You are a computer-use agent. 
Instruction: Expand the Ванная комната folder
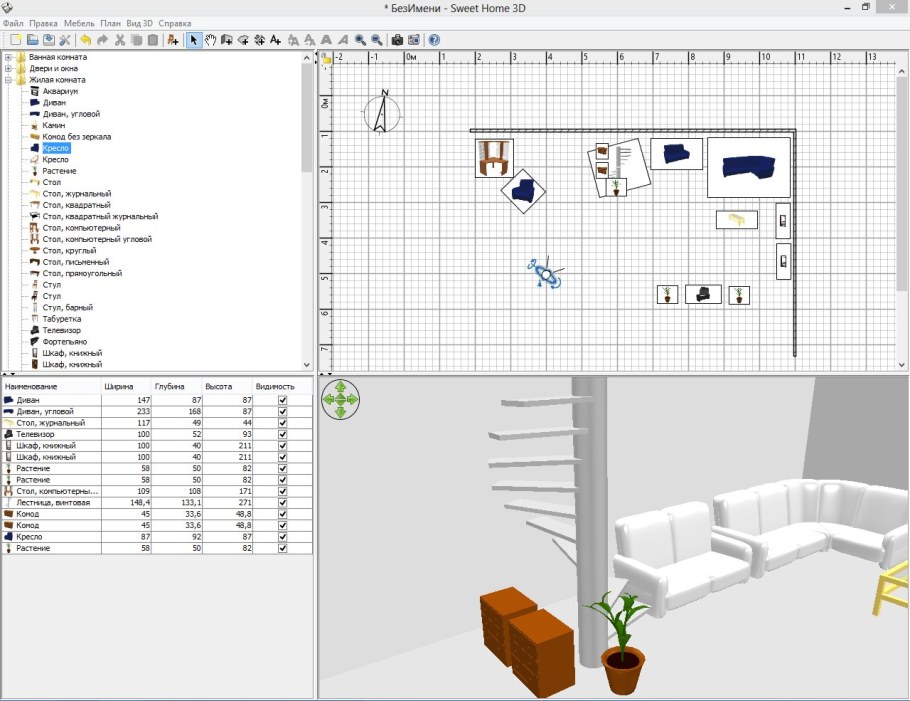tap(9, 57)
